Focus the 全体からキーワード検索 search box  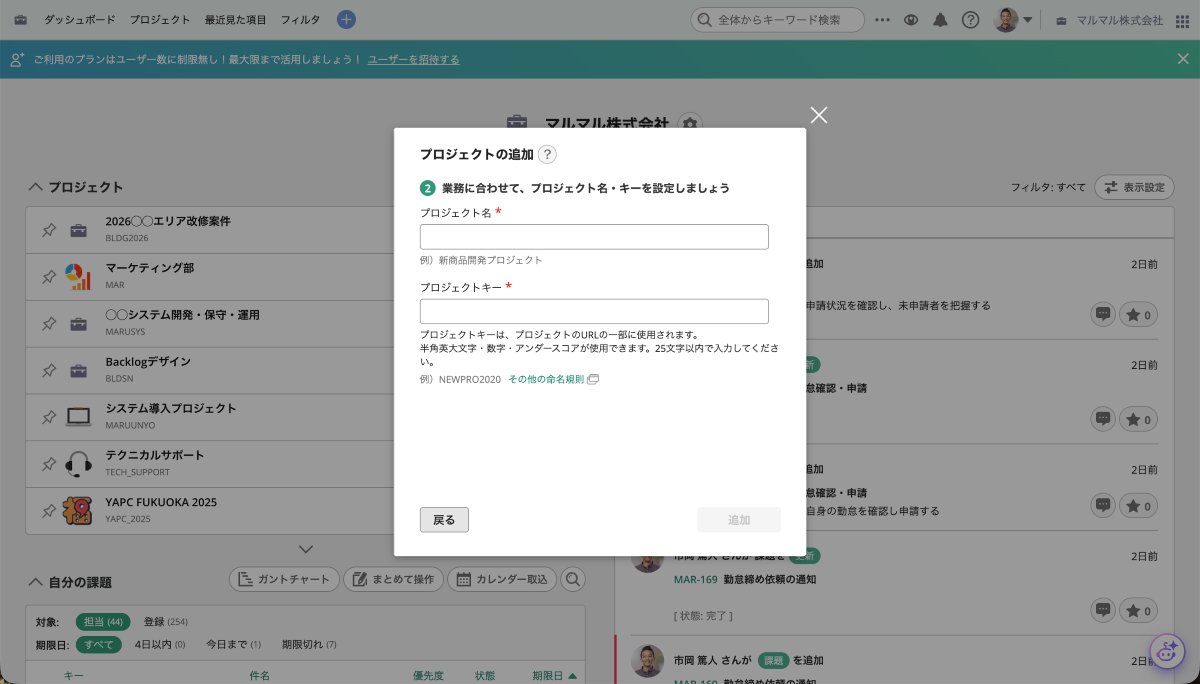click(x=777, y=20)
